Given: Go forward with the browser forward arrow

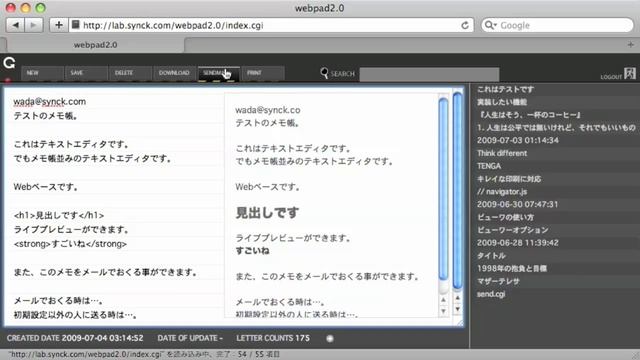Looking at the screenshot, I should (x=33, y=25).
